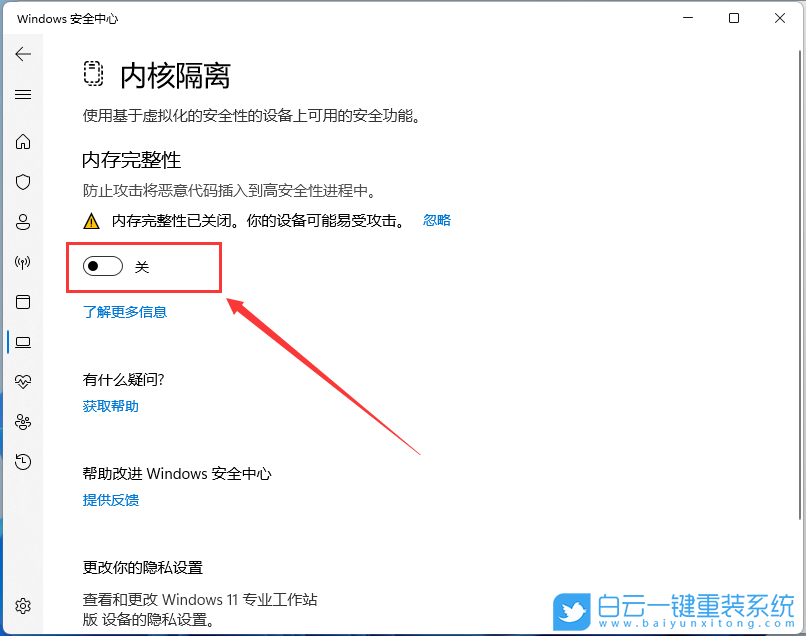Open Device security laptop icon in sidebar
The image size is (806, 636).
(x=23, y=342)
